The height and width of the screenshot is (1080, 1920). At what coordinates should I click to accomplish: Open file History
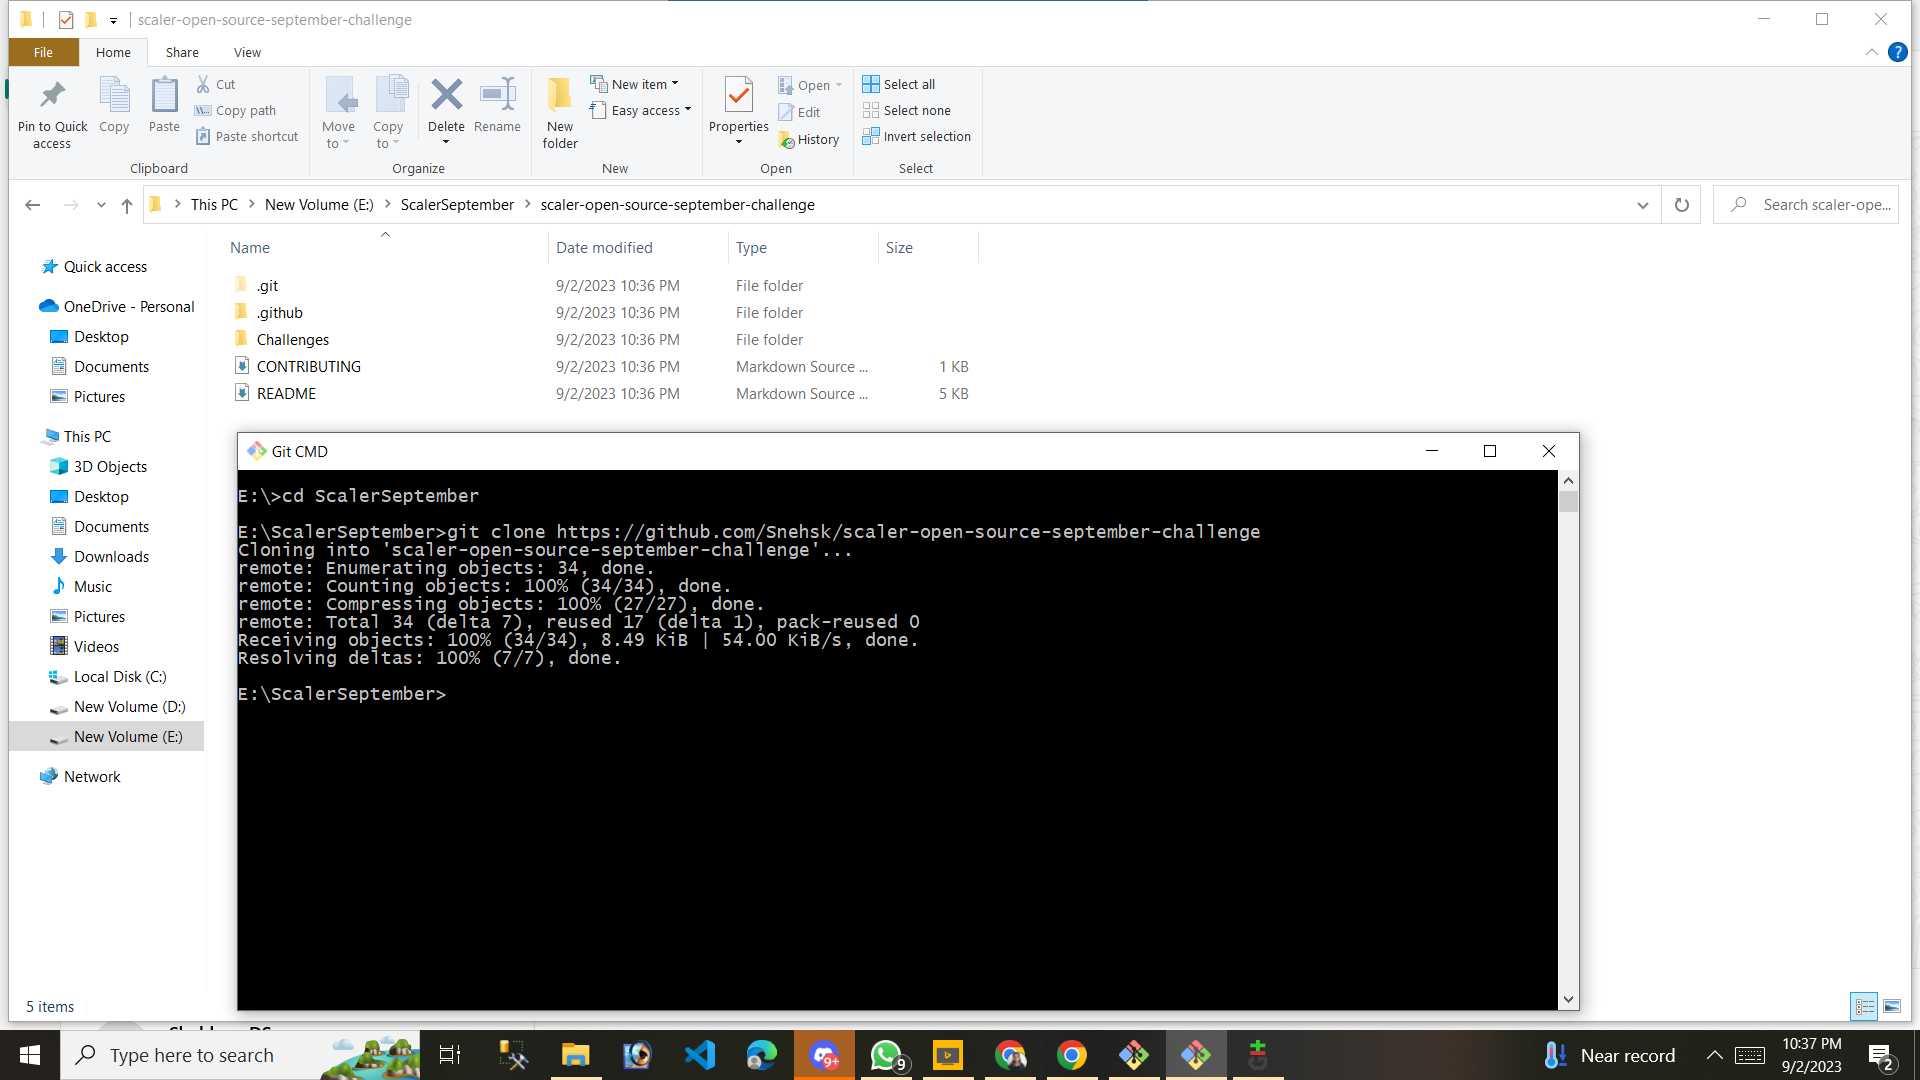(x=809, y=139)
